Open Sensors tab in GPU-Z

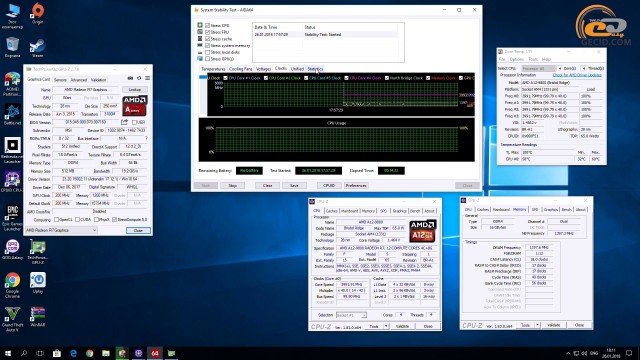60,80
